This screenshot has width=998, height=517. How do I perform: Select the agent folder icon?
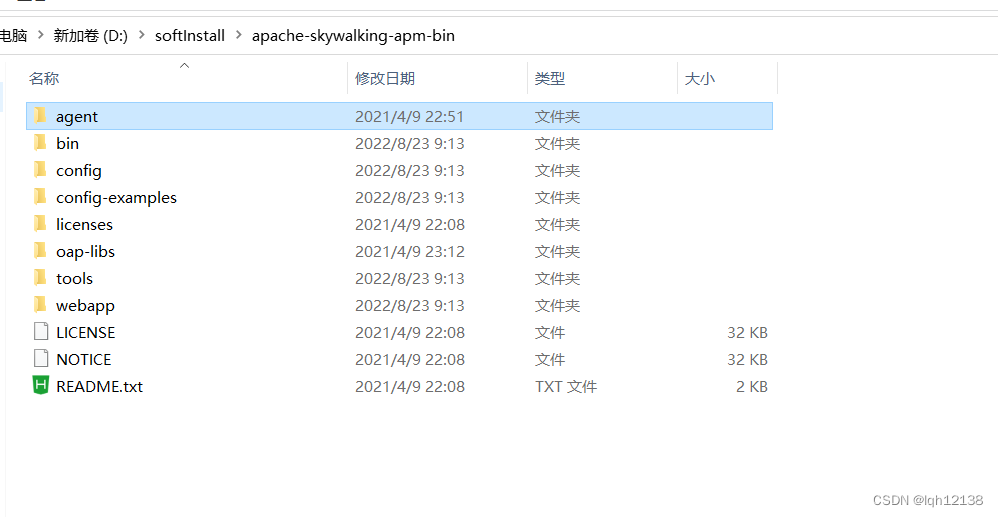[40, 116]
